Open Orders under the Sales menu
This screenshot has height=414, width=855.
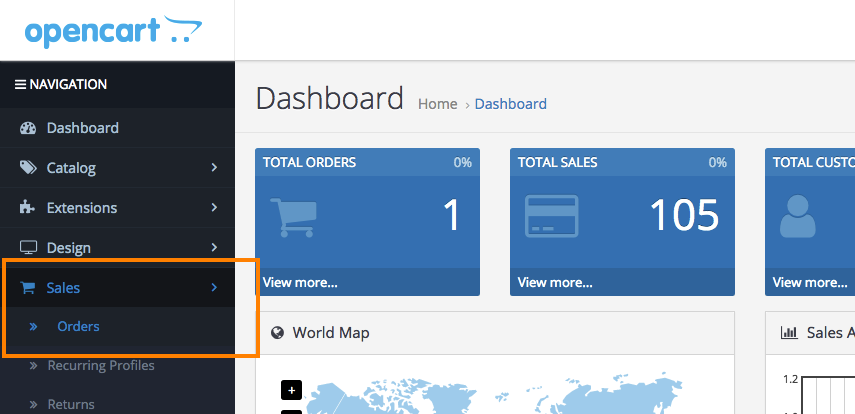coord(78,326)
